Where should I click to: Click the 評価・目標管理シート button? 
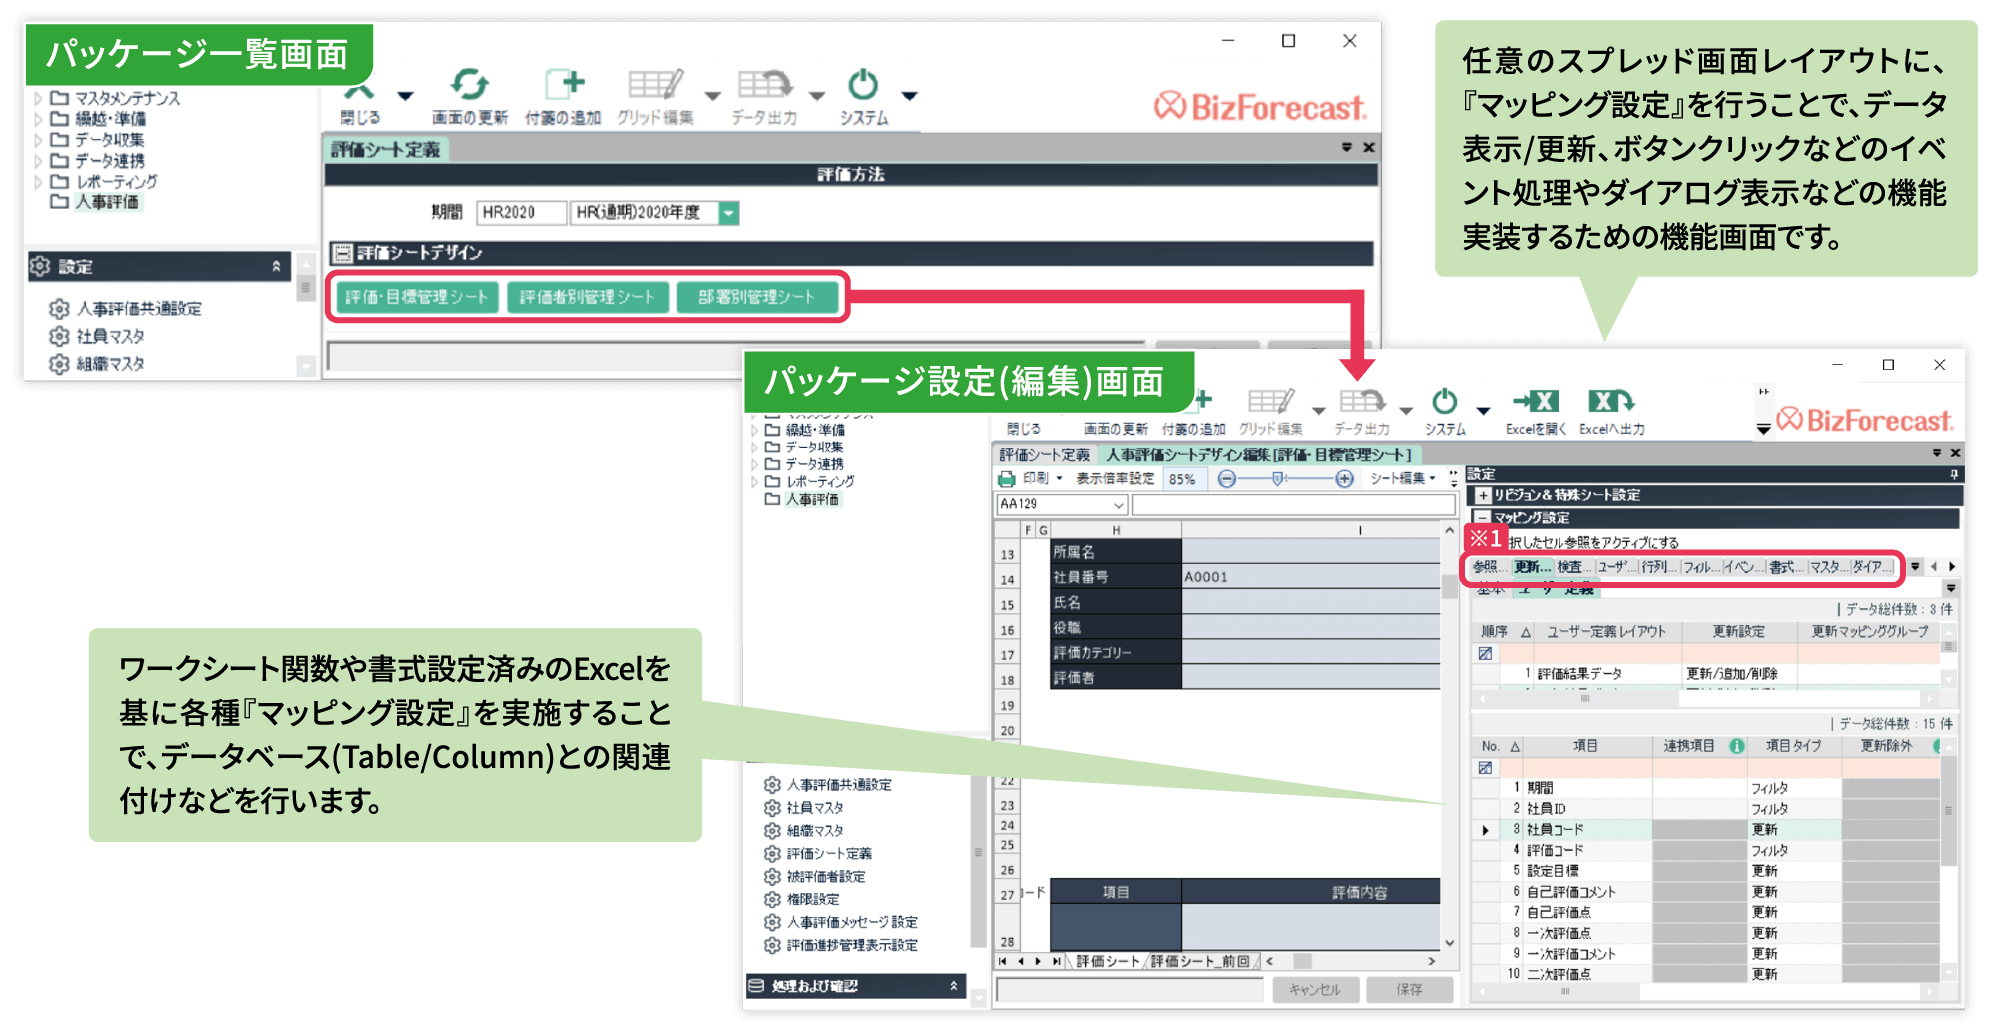(x=417, y=297)
